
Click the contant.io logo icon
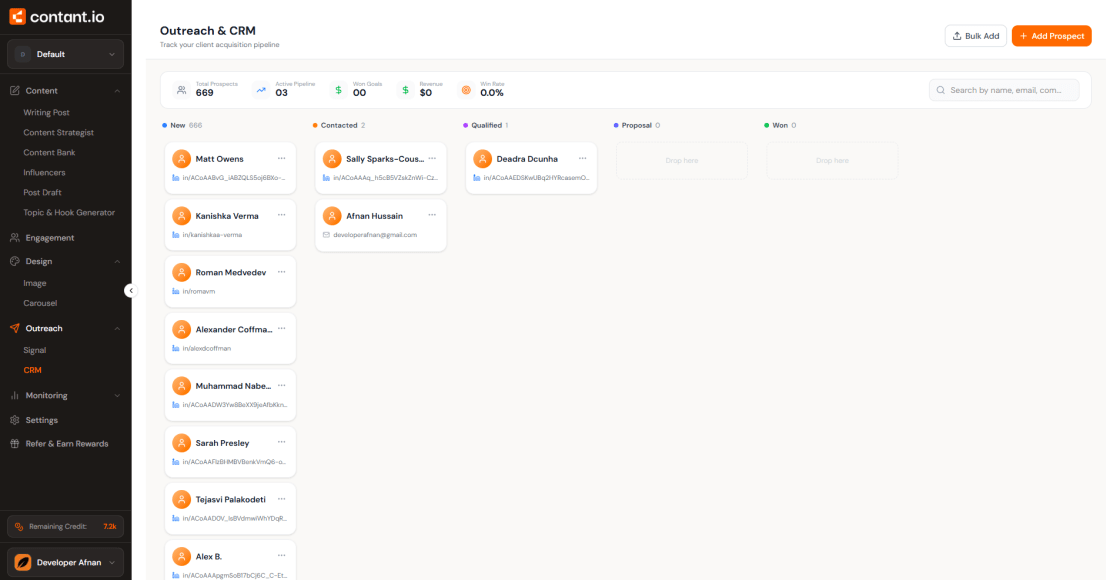click(17, 16)
